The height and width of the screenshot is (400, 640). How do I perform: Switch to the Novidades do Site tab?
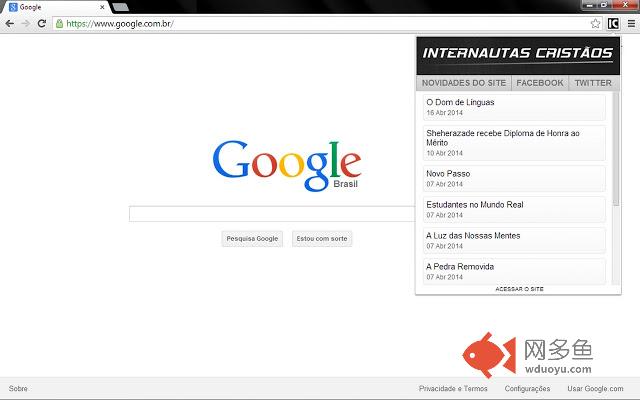pos(464,83)
